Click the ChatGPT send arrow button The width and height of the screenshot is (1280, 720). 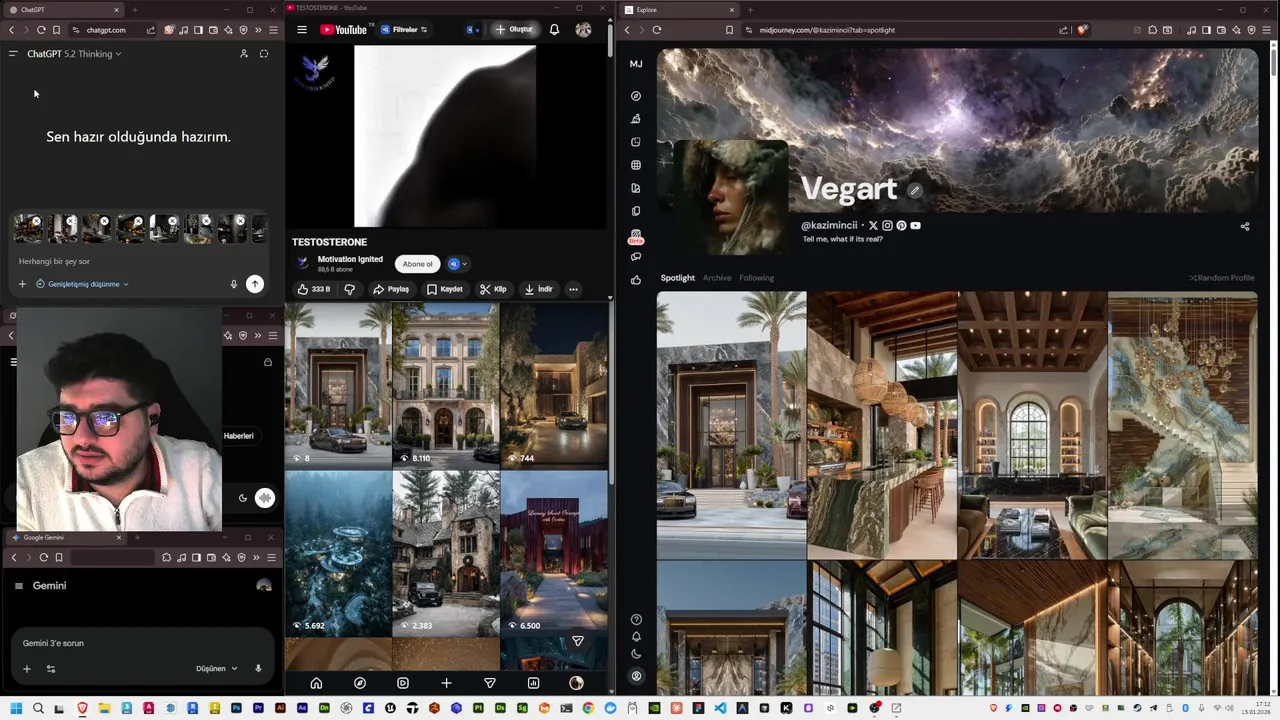click(x=255, y=284)
